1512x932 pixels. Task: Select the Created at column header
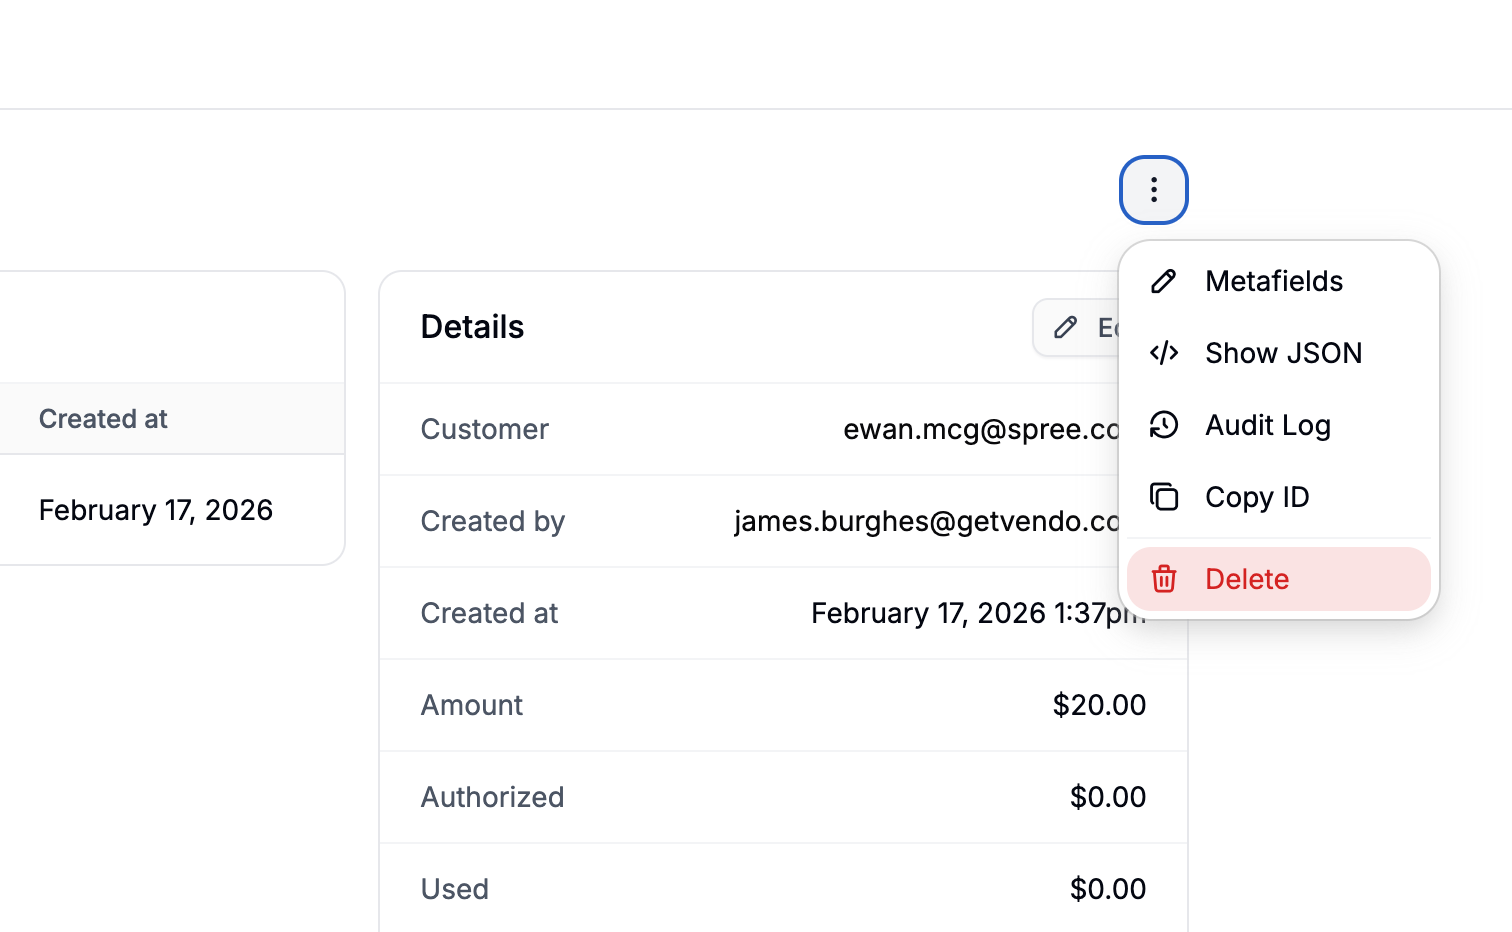(x=103, y=418)
